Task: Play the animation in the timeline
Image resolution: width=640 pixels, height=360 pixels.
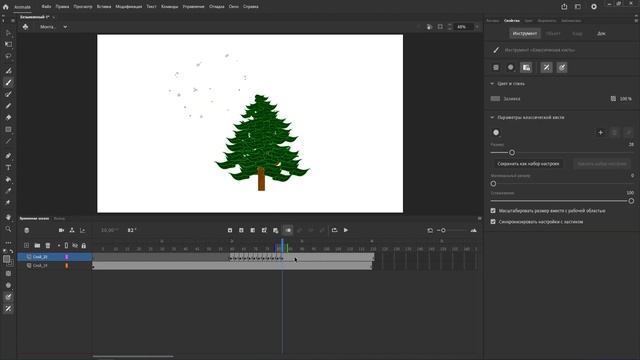Action: tap(346, 230)
